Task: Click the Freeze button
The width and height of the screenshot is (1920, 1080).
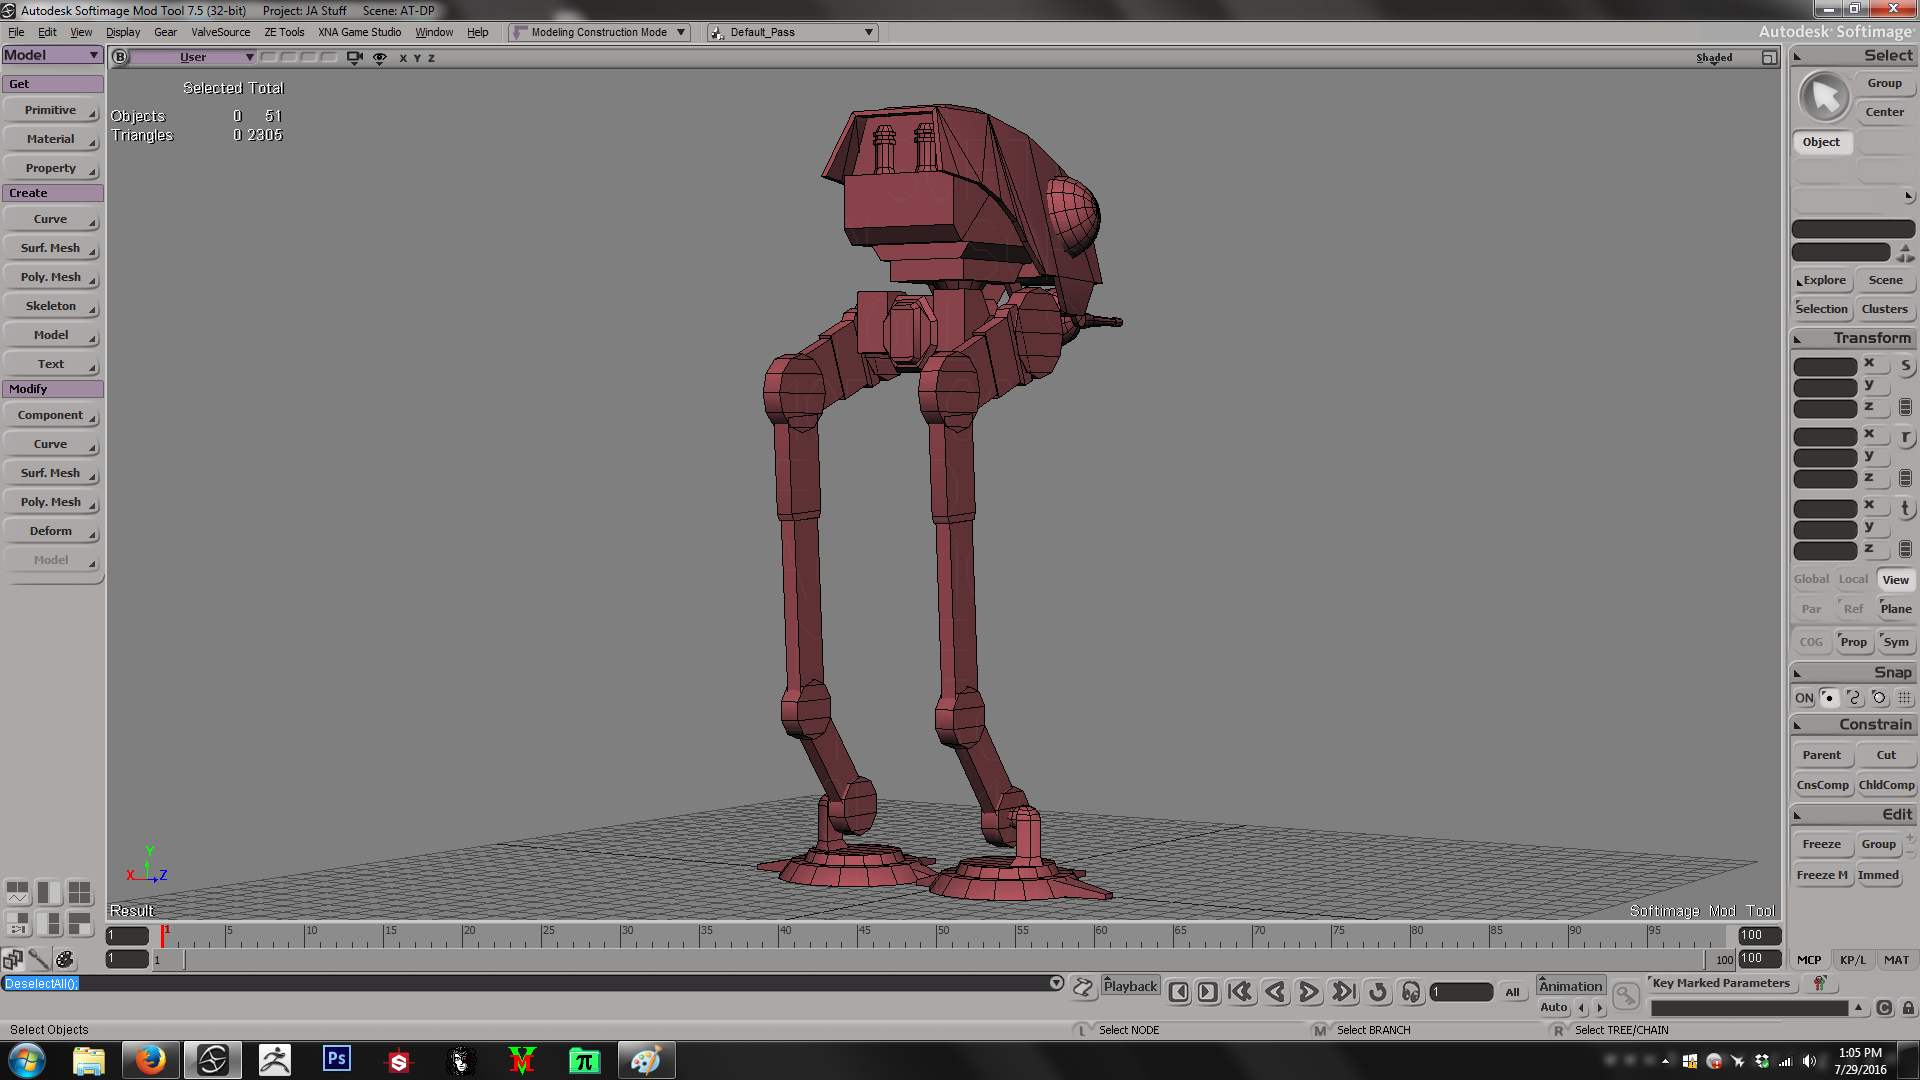Action: click(1821, 845)
